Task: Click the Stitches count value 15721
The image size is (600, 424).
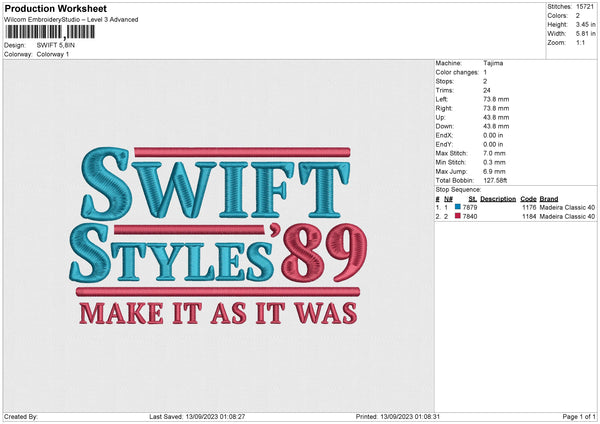Action: coord(586,8)
